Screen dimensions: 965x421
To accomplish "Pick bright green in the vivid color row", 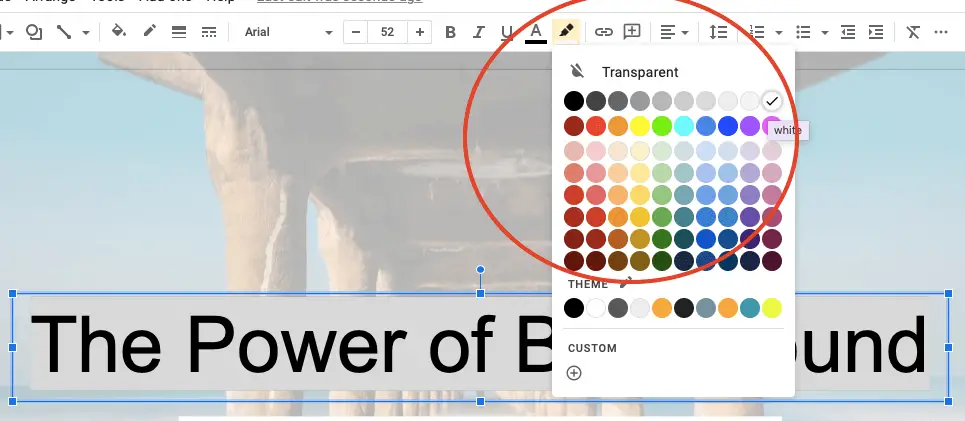I will tap(662, 126).
